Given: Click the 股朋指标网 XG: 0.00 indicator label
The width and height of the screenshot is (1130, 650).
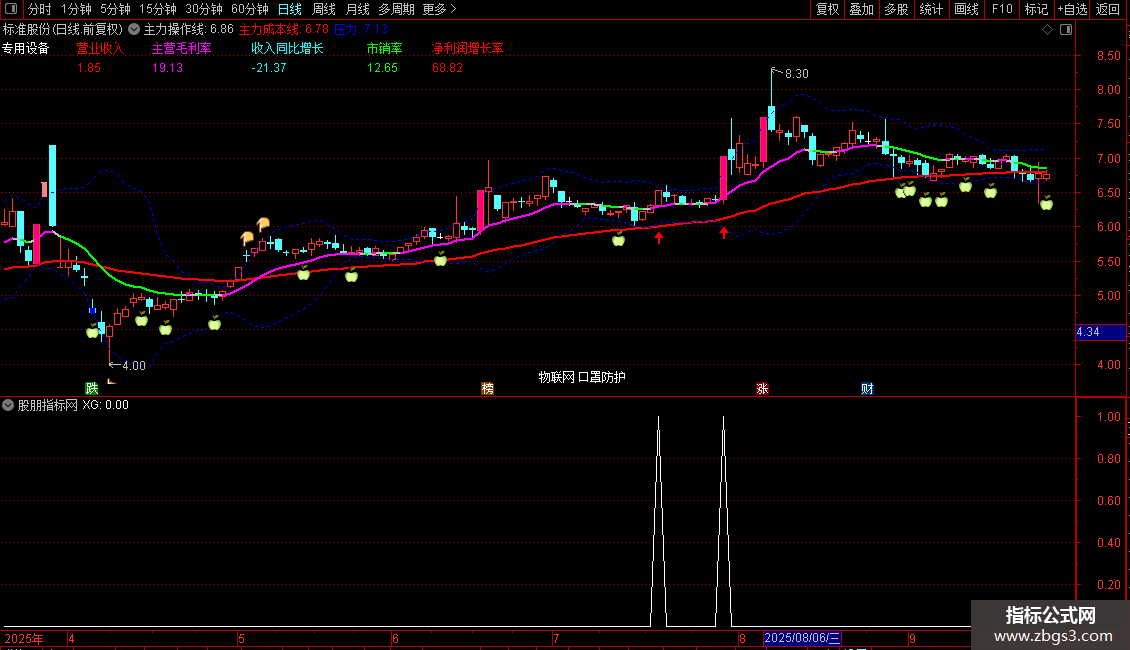Looking at the screenshot, I should pyautogui.click(x=74, y=405).
